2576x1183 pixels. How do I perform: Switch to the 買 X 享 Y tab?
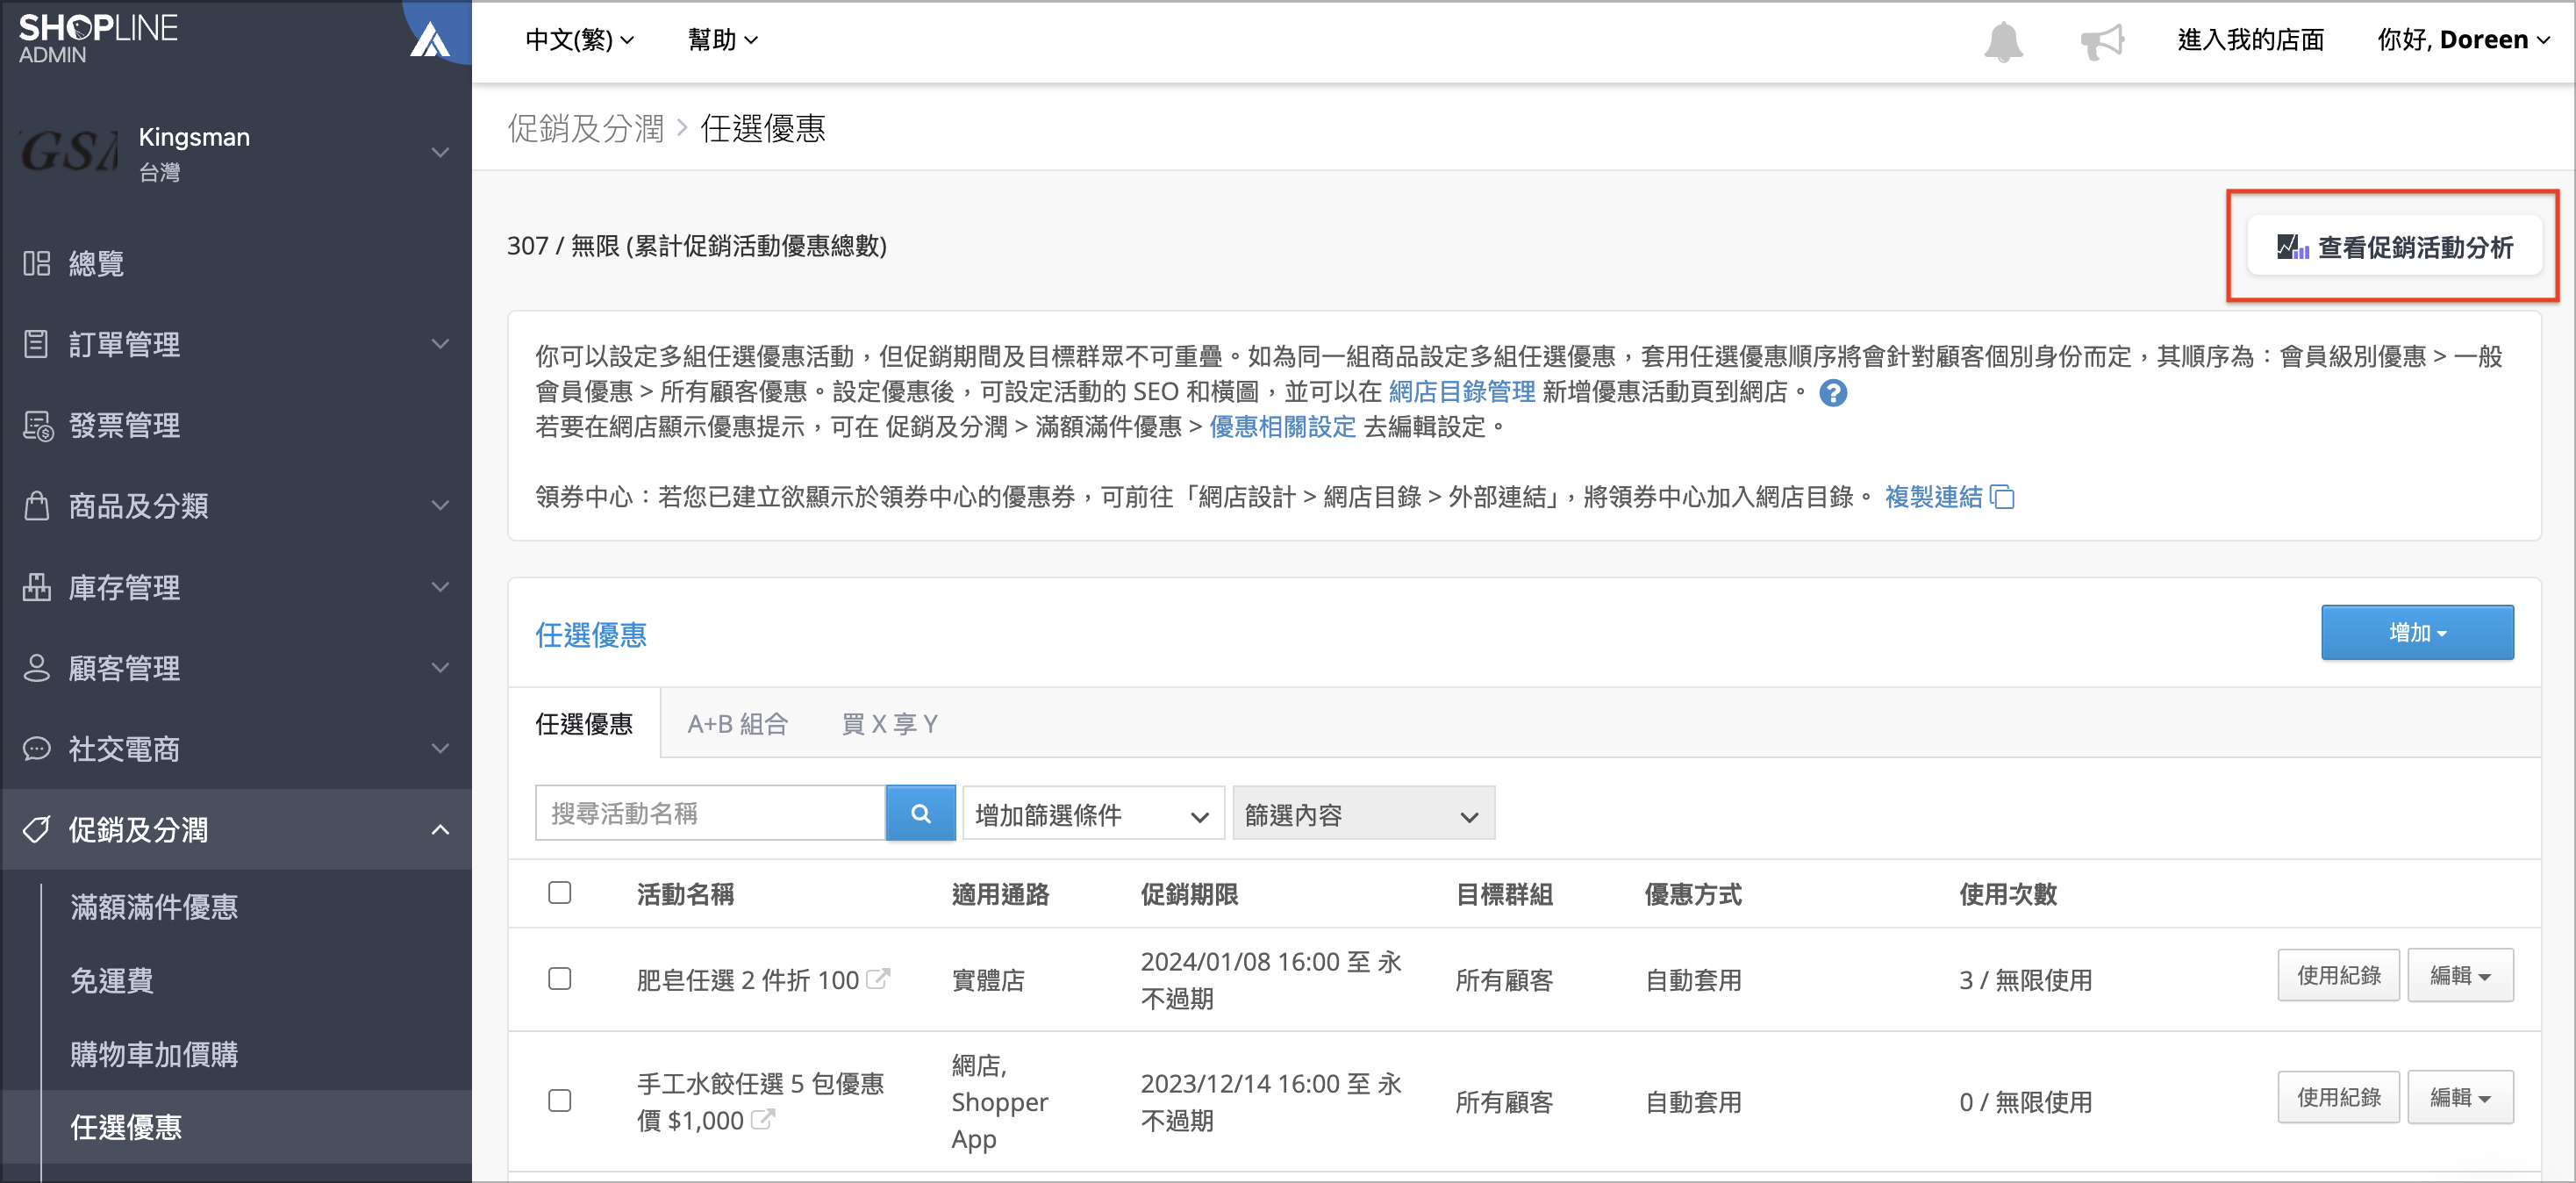click(890, 723)
